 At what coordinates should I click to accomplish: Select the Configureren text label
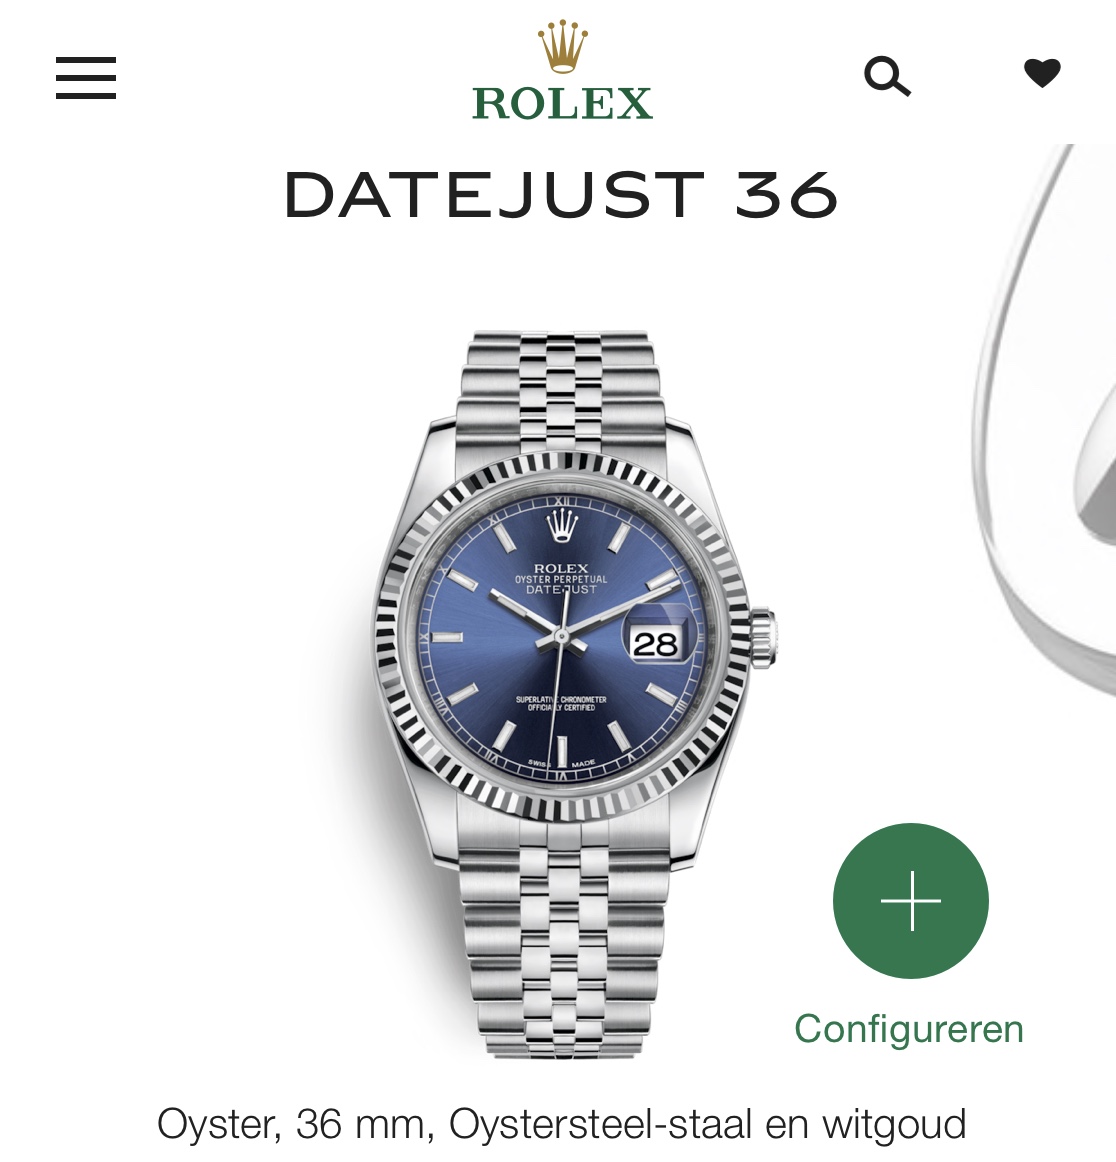pyautogui.click(x=909, y=1029)
